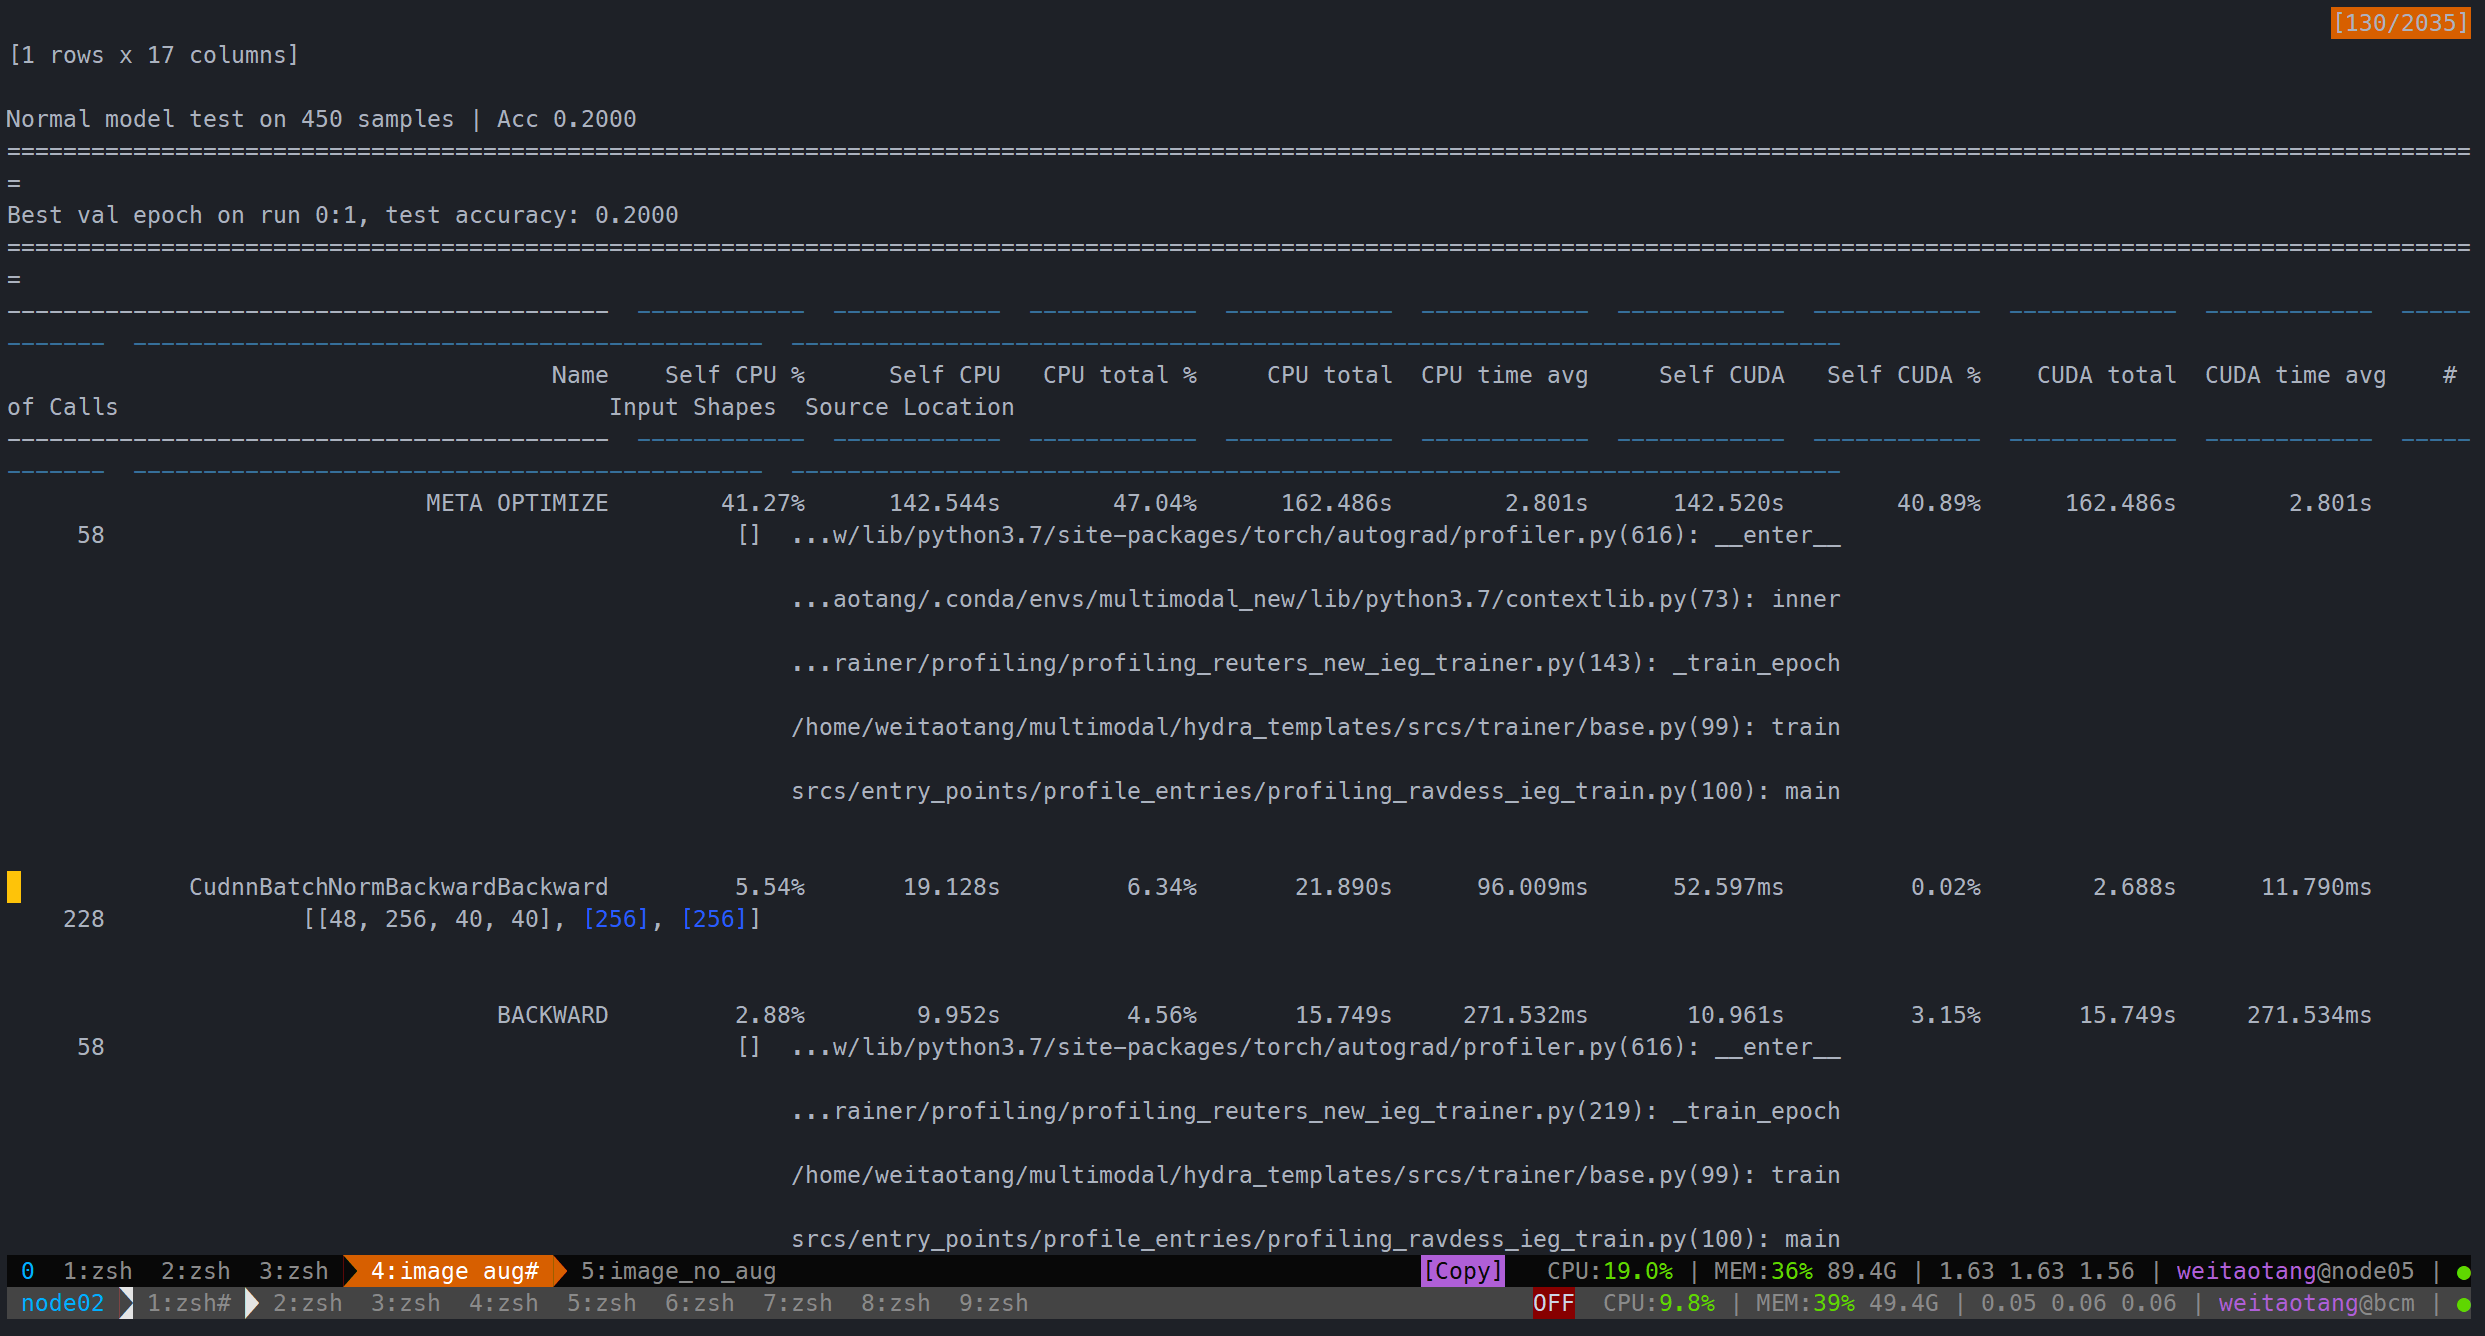Select the active 4:image aug# window tab
Screen dimensions: 2485x1336
[454, 1271]
